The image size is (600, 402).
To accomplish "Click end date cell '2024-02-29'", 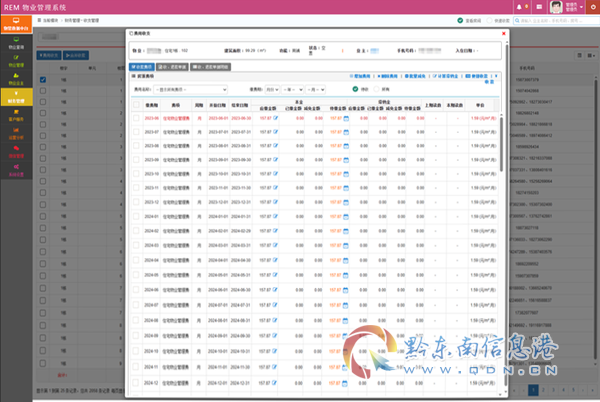I will (241, 231).
